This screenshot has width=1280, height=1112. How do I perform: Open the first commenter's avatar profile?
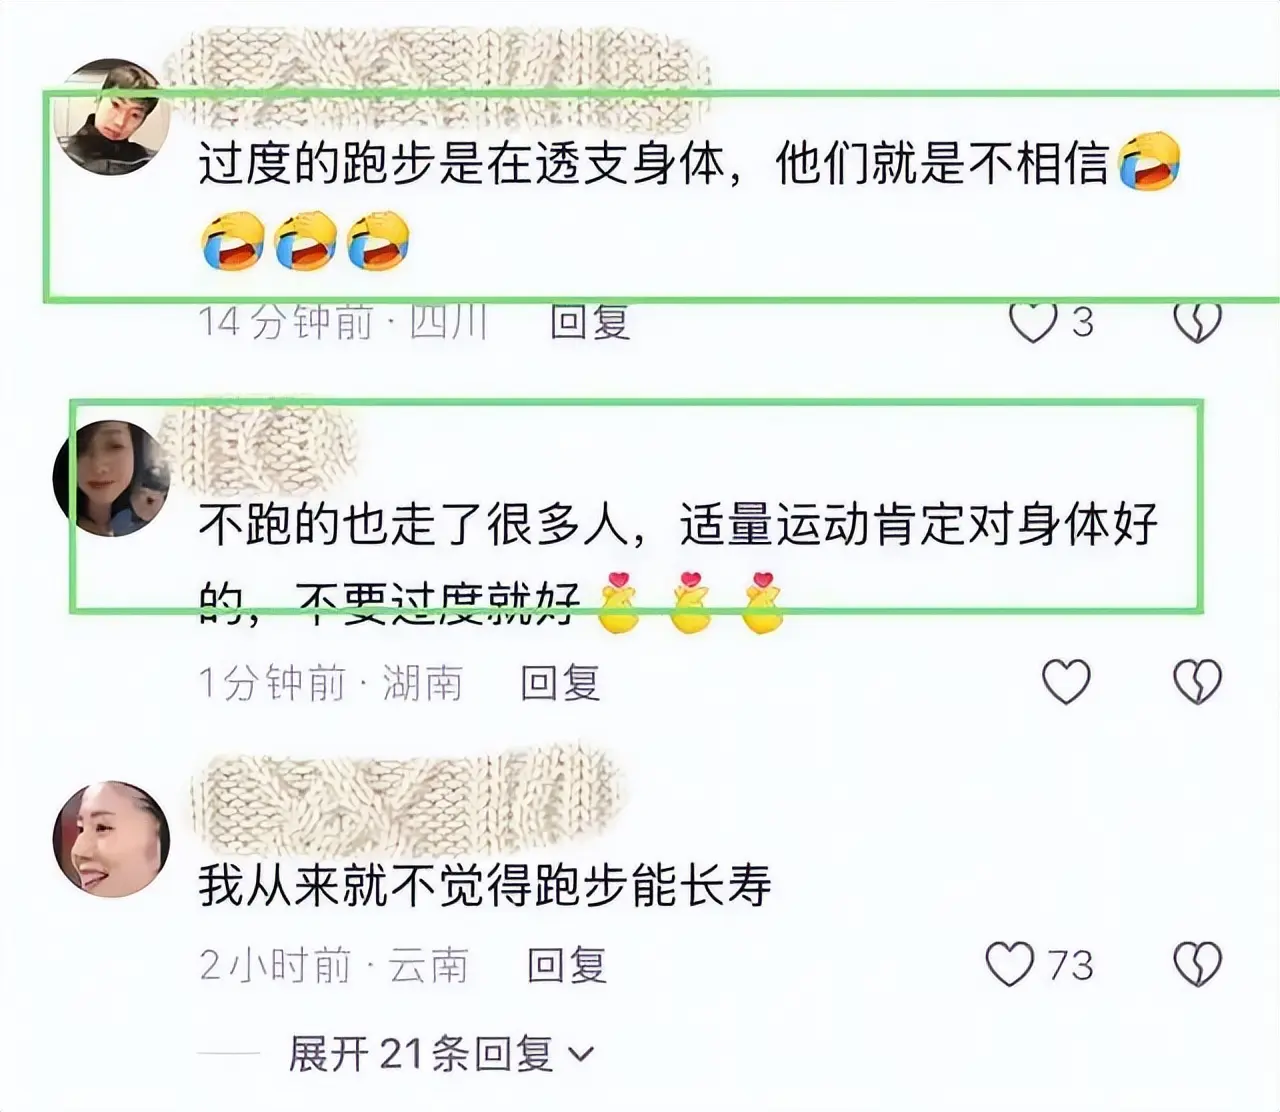coord(111,116)
